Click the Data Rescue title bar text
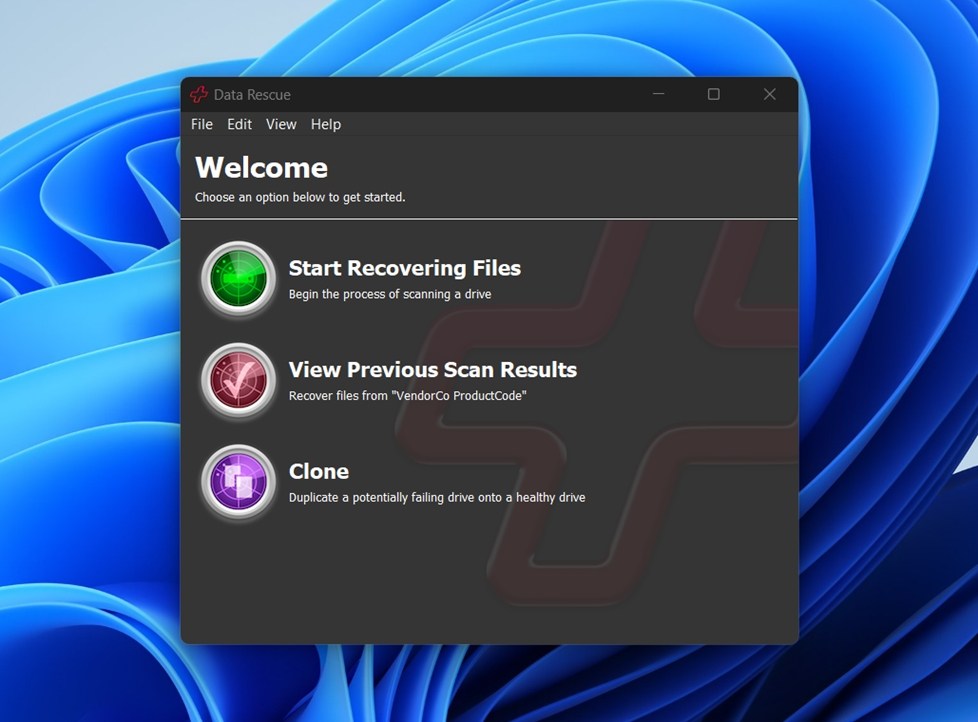Image resolution: width=978 pixels, height=722 pixels. click(x=253, y=94)
